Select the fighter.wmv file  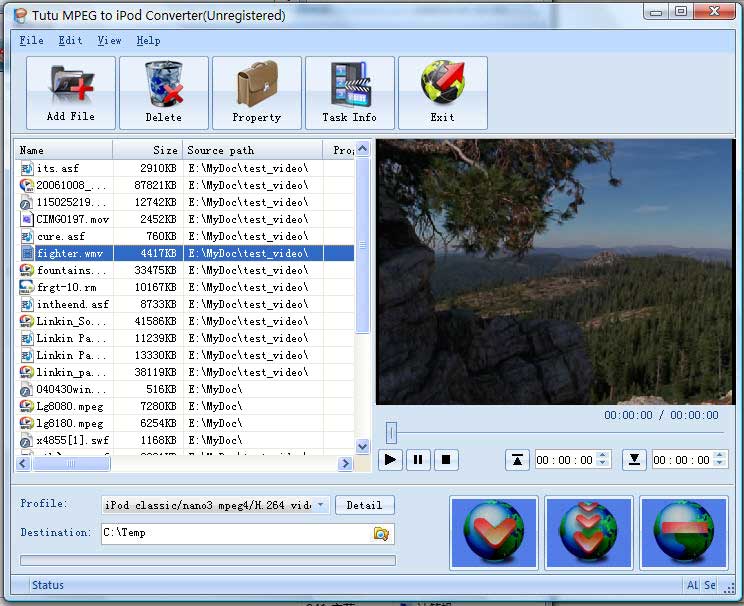[x=185, y=253]
